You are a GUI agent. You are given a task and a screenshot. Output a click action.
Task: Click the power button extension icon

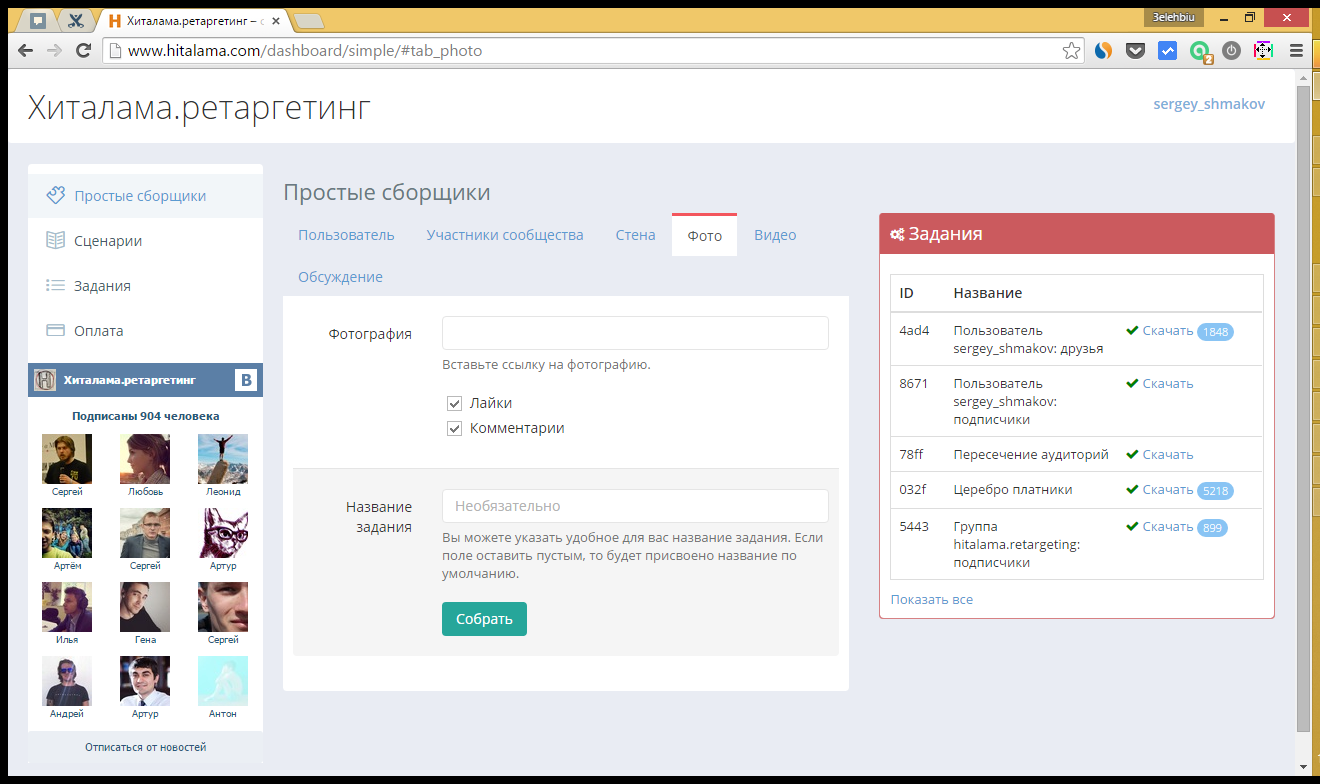(x=1232, y=50)
